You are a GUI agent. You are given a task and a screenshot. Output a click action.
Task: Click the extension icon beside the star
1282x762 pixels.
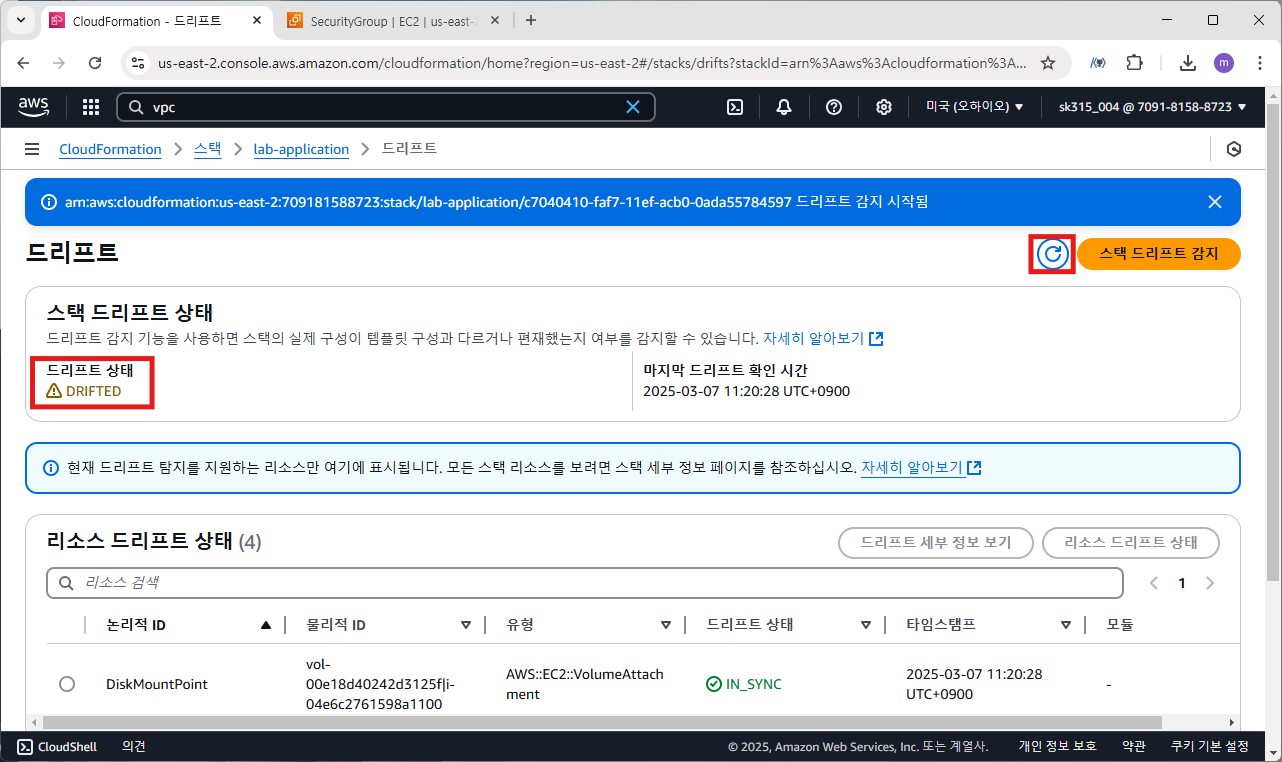[x=1097, y=63]
